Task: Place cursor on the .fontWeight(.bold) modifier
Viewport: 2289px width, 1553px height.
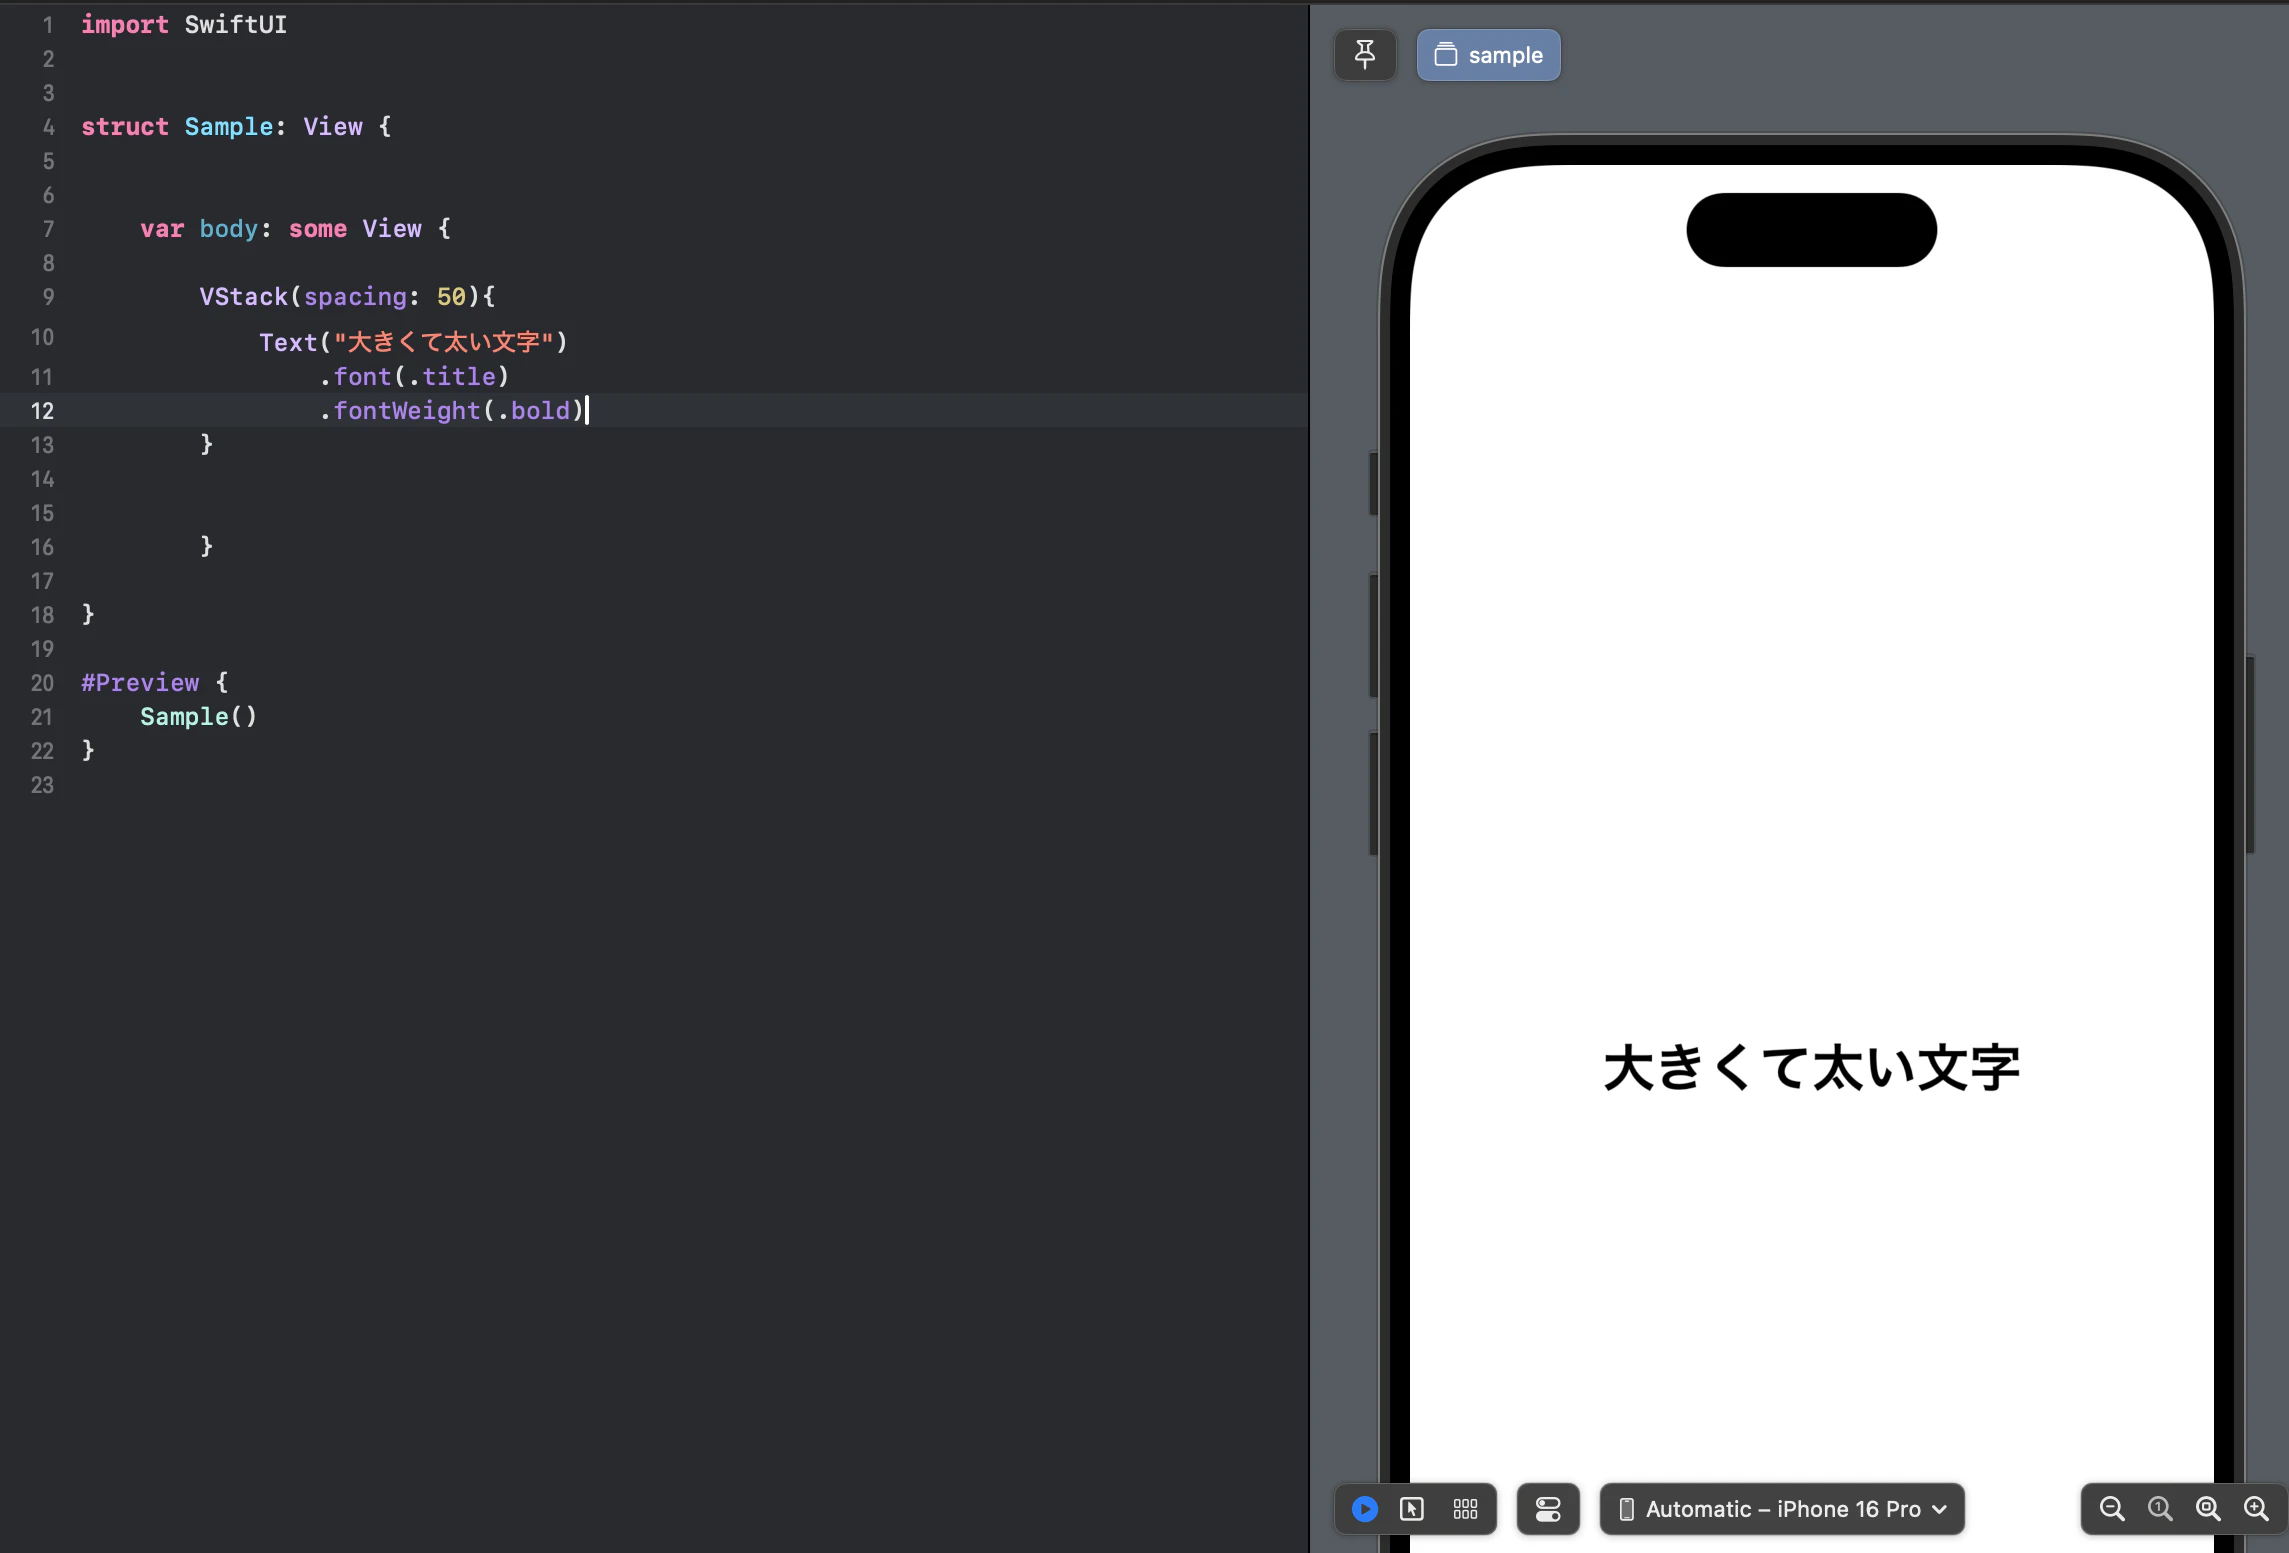Action: (x=448, y=410)
